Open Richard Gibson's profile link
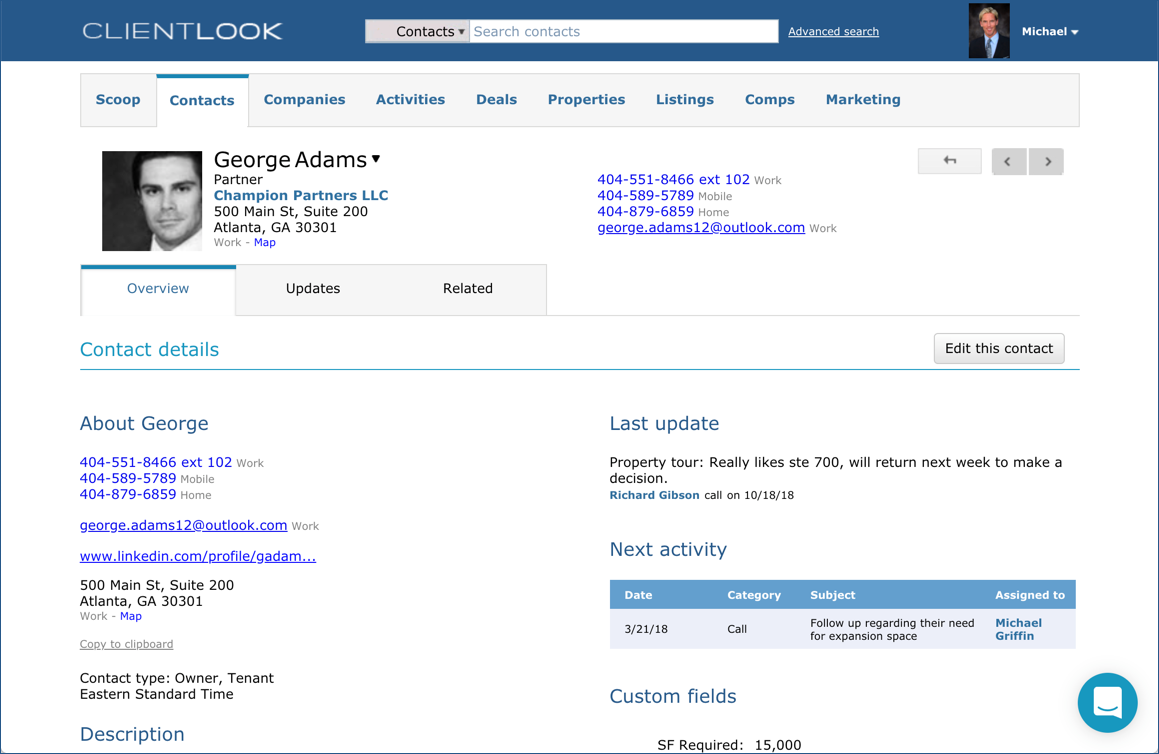Screen dimensions: 1159x754 (x=654, y=495)
